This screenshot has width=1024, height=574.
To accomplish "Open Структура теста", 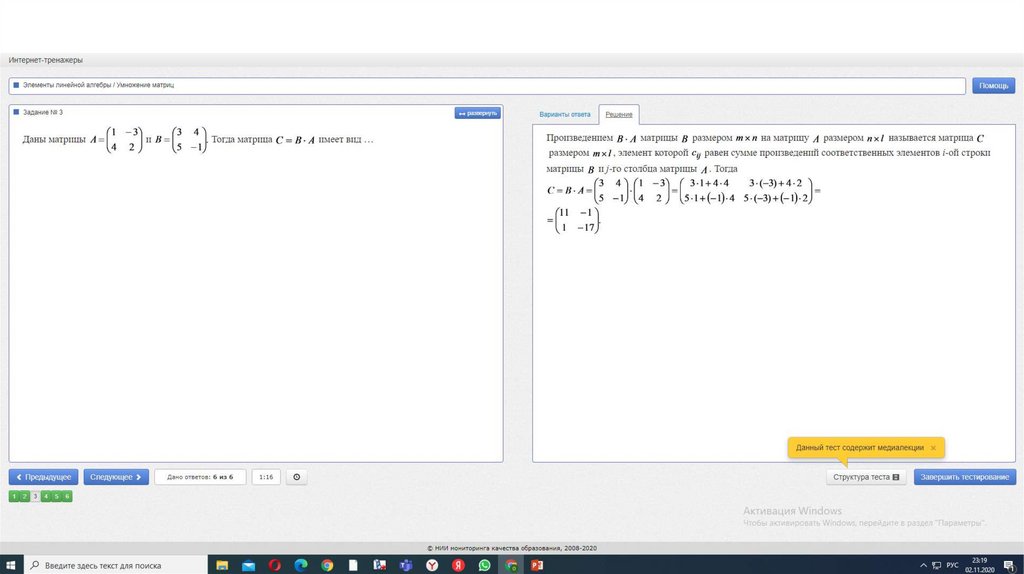I will tap(866, 477).
